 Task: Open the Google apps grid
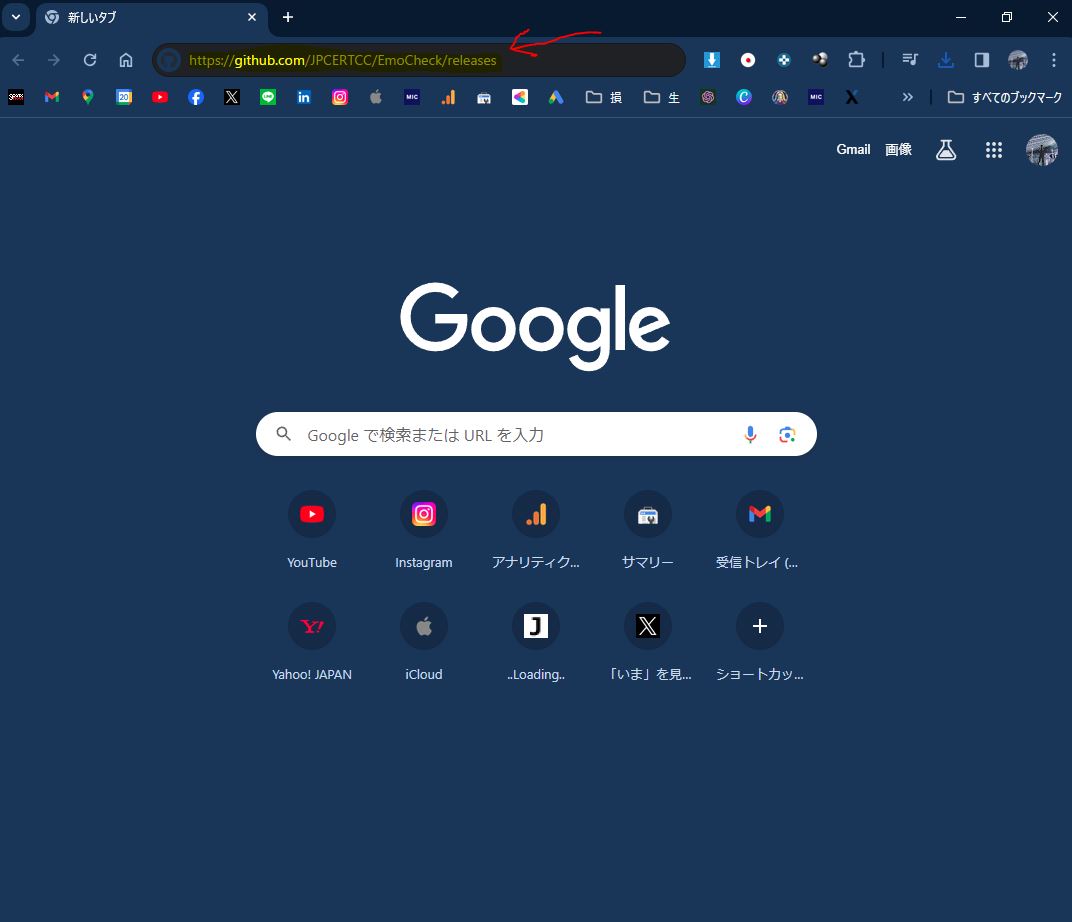[x=994, y=150]
